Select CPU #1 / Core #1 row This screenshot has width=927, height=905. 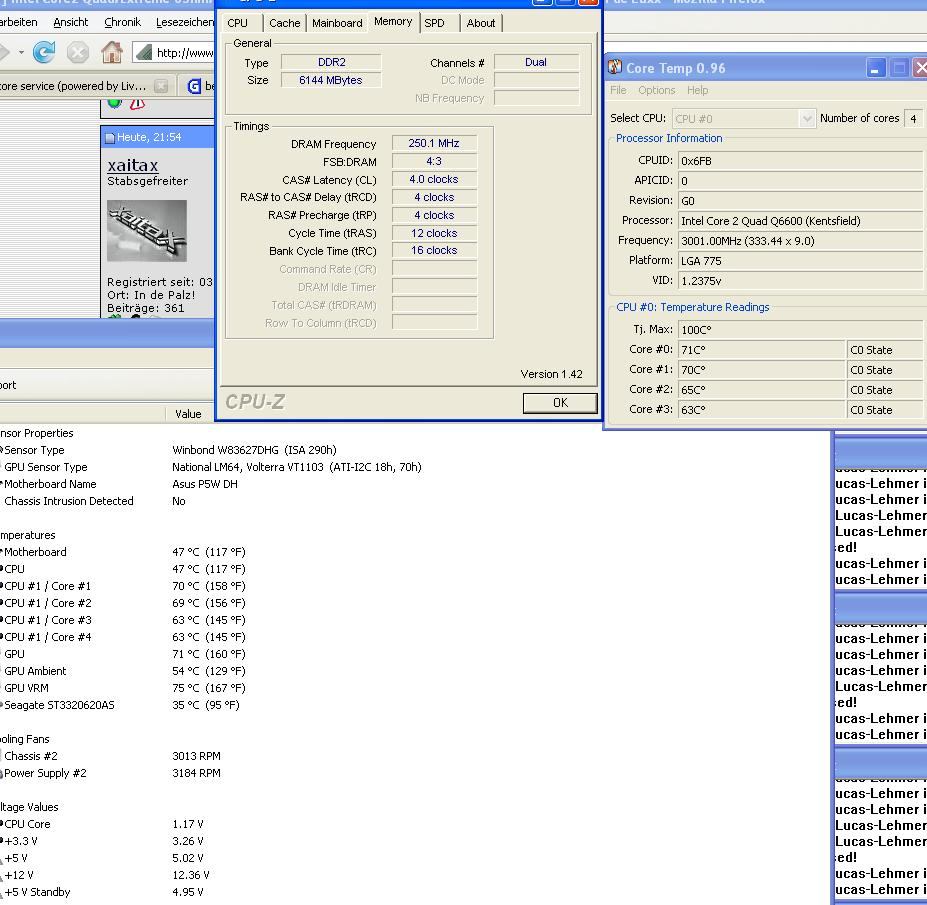123,586
